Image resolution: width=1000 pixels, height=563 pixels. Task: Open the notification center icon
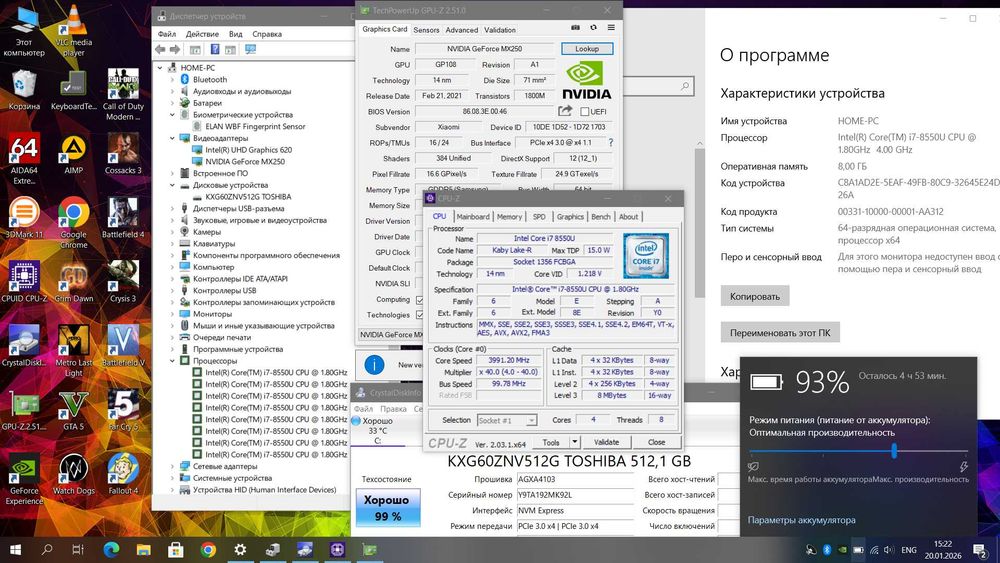click(980, 550)
